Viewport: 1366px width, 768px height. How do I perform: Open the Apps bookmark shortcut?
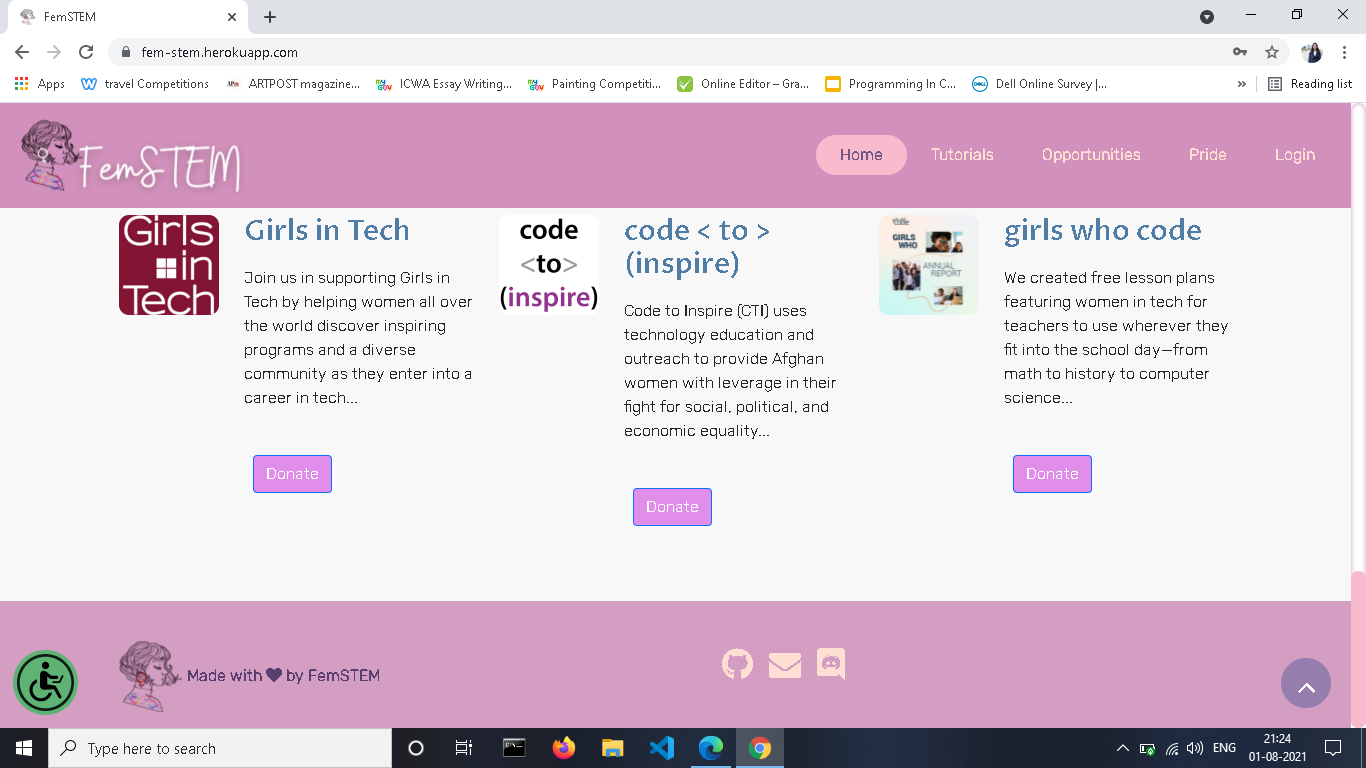(40, 84)
